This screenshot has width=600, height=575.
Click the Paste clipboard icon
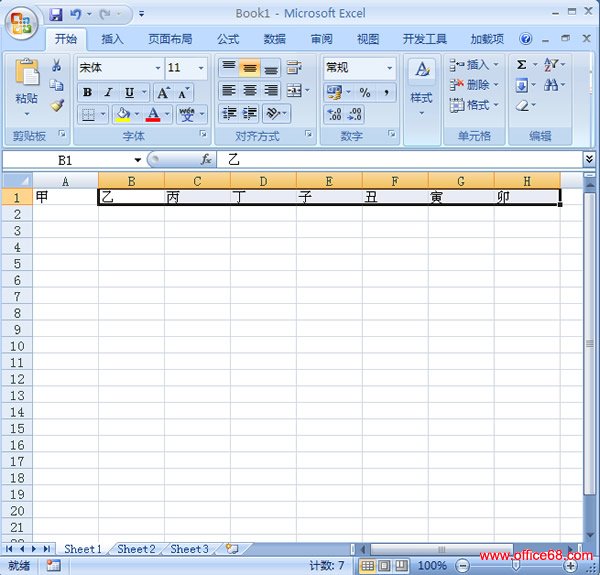click(27, 71)
